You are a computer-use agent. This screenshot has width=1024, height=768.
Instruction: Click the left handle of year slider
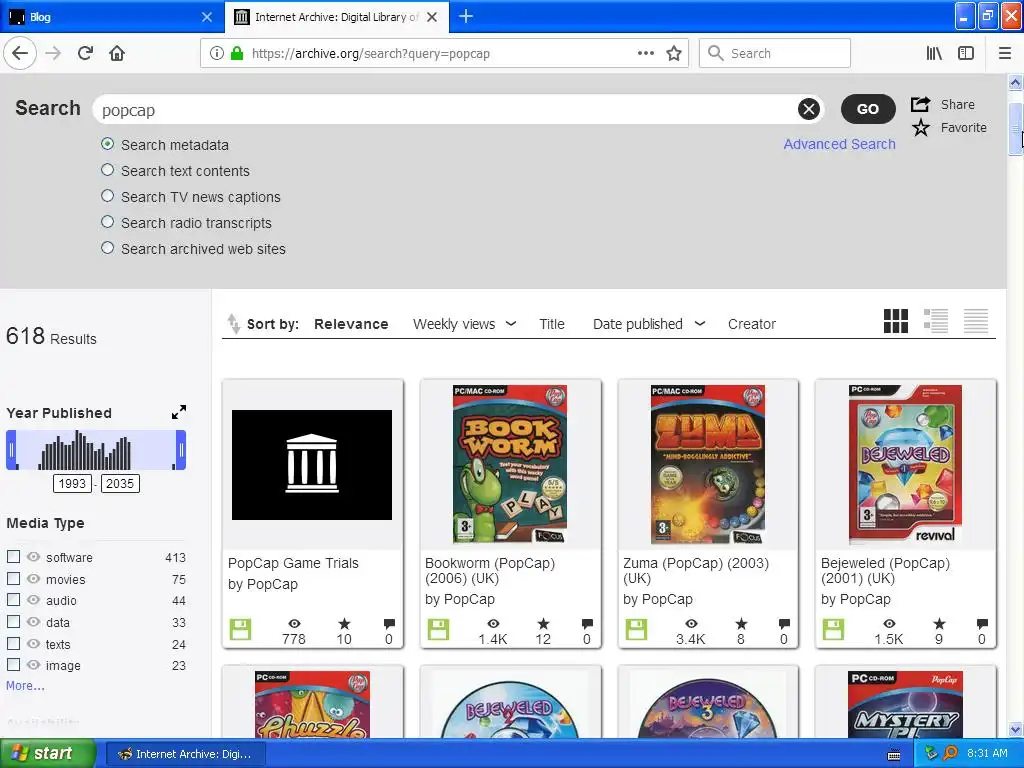coord(11,450)
